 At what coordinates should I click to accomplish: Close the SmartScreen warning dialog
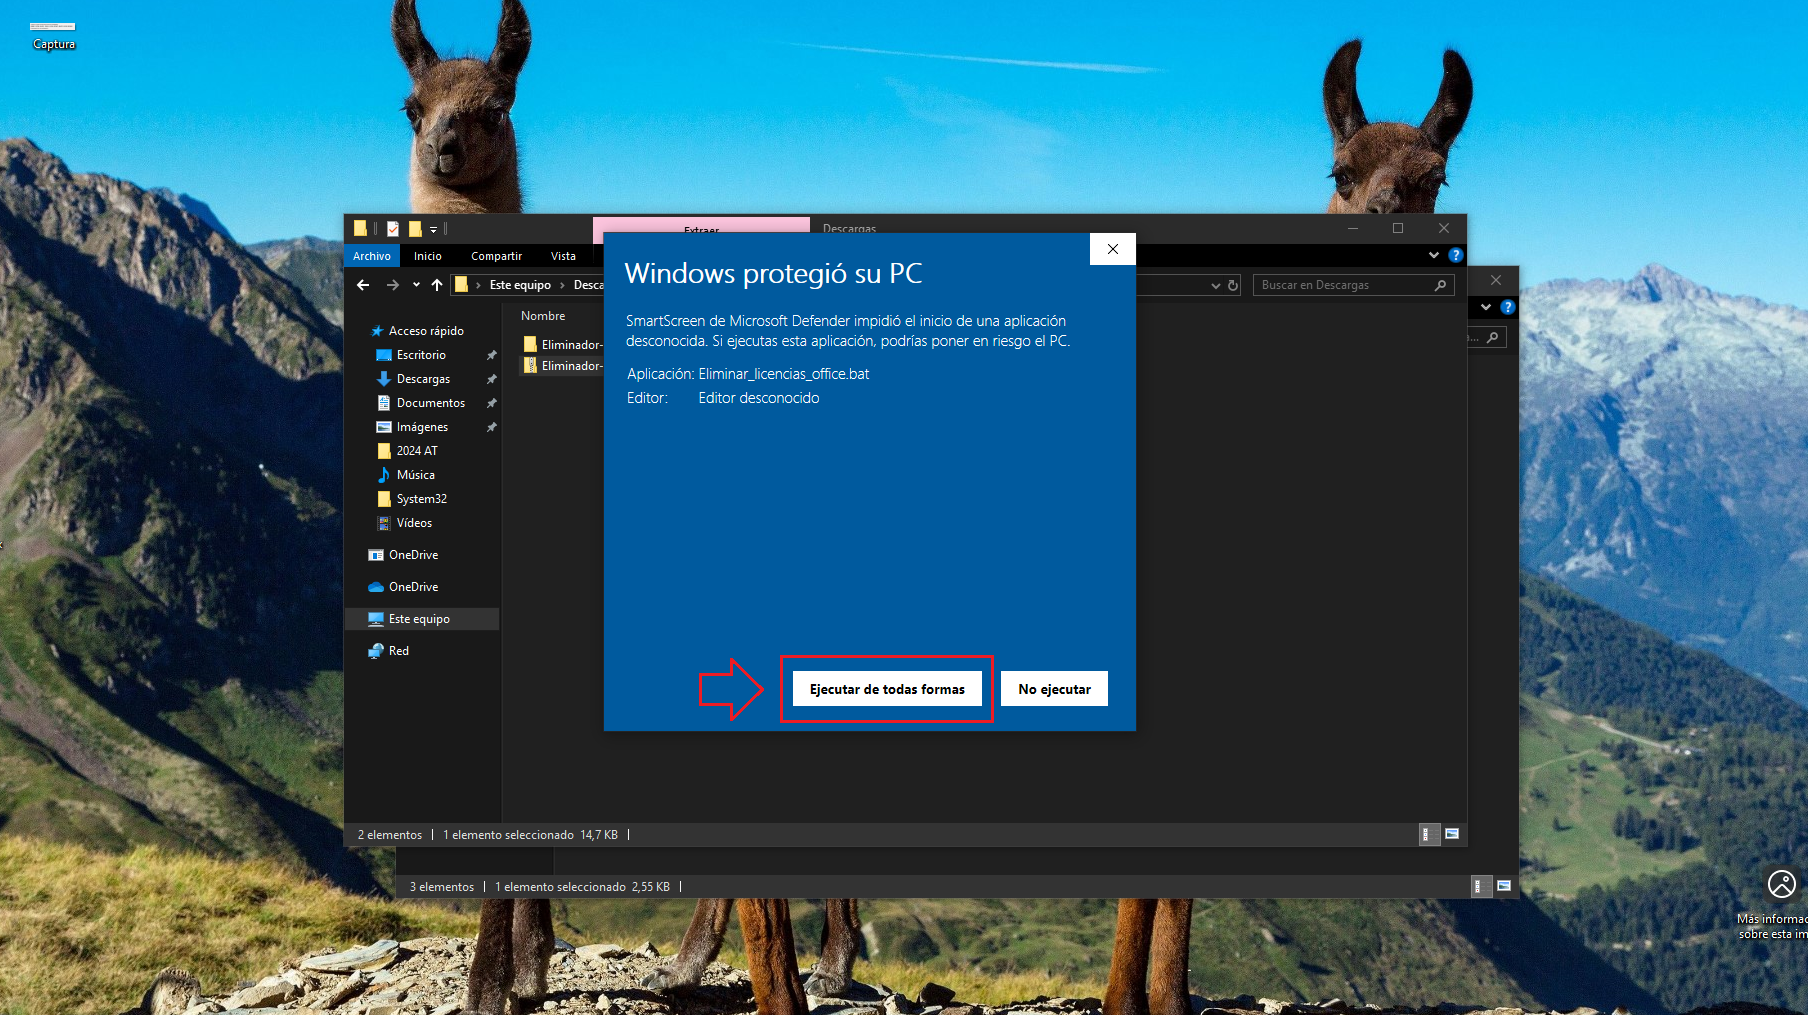pos(1112,249)
